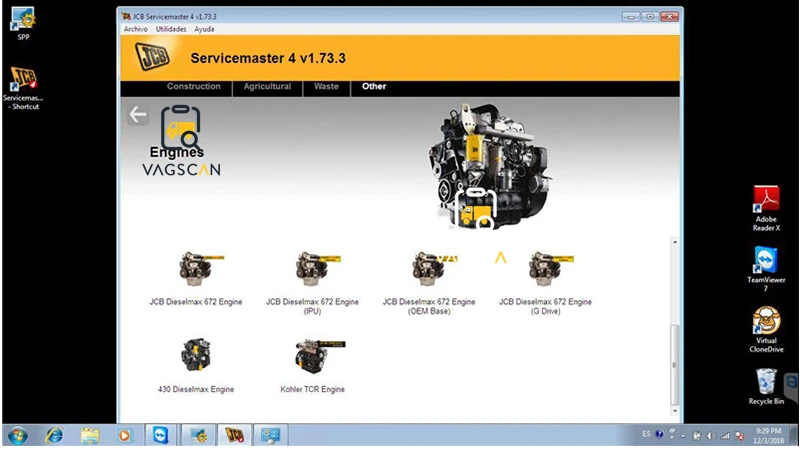This screenshot has width=800, height=449.
Task: Open TeamViewer 7 desktop icon
Action: tap(766, 269)
